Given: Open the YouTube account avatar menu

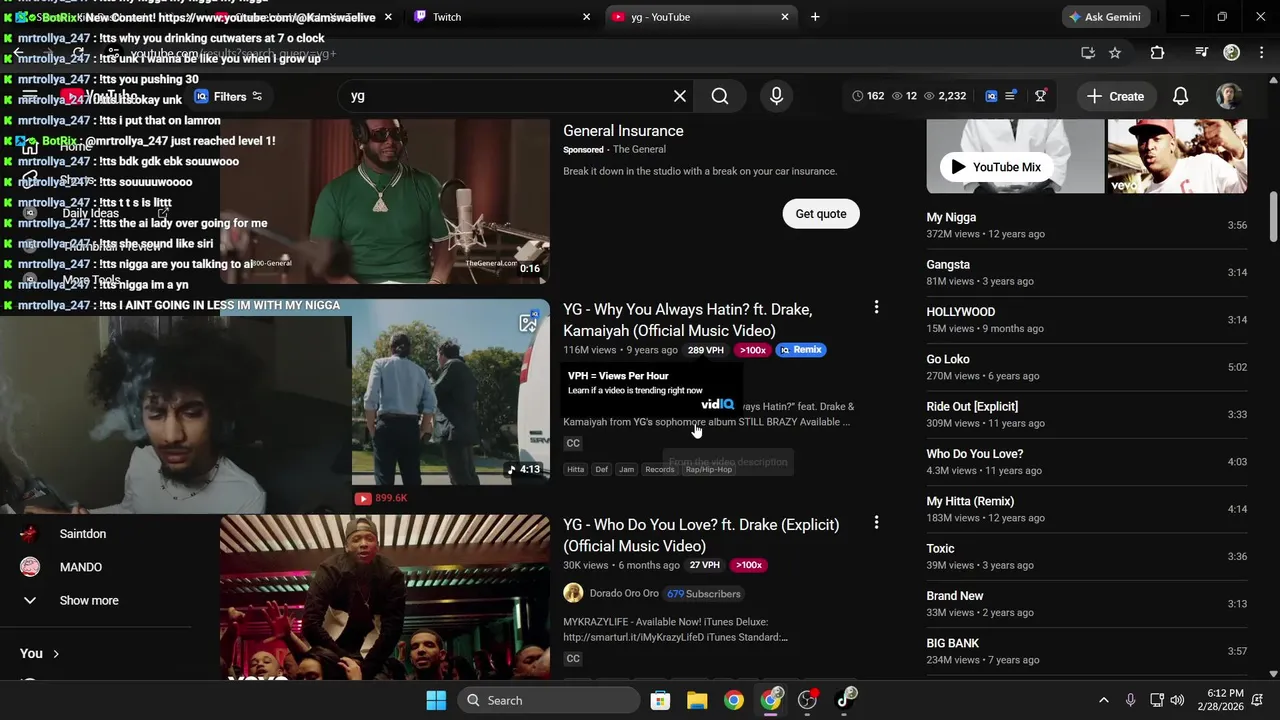Looking at the screenshot, I should [1228, 96].
